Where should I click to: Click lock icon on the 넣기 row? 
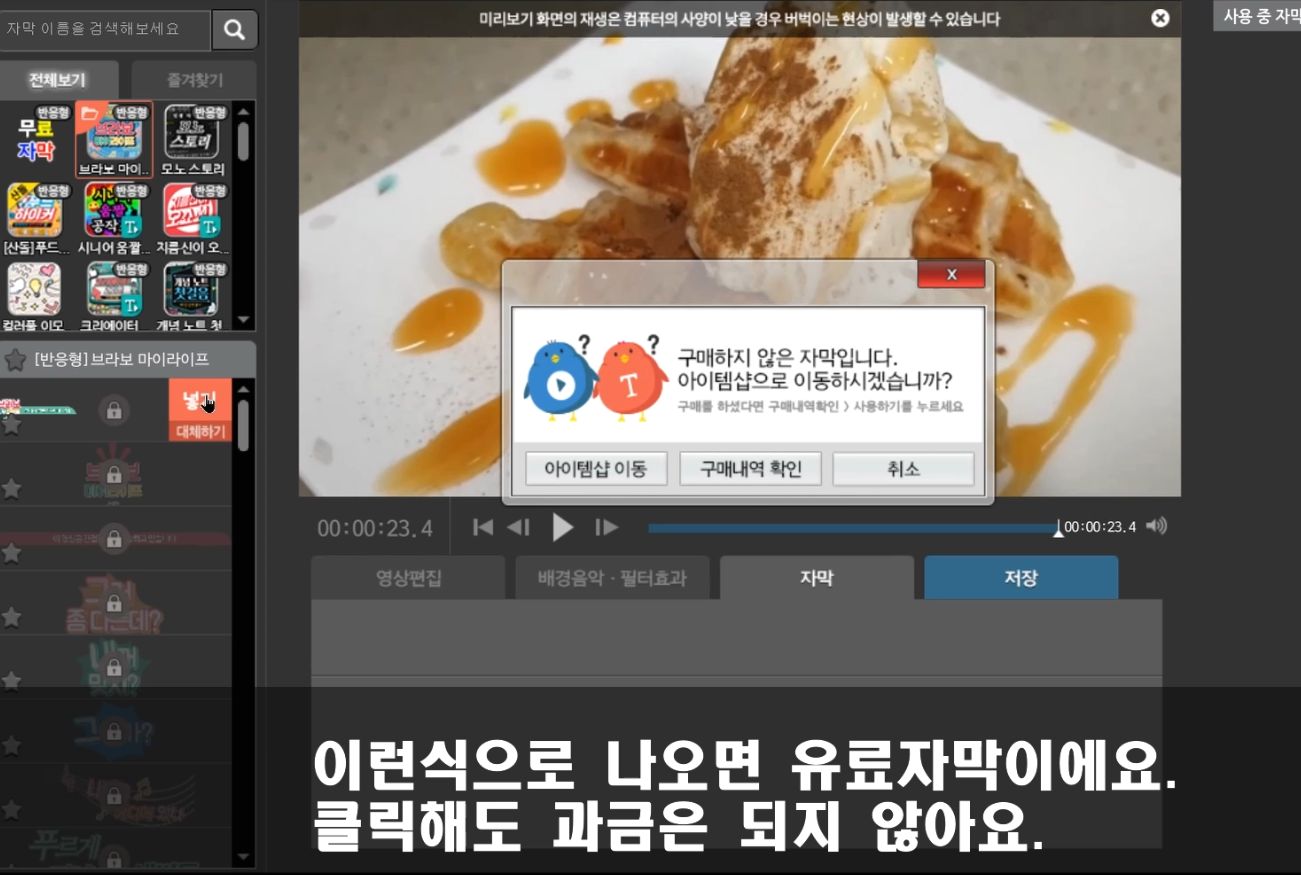[114, 410]
